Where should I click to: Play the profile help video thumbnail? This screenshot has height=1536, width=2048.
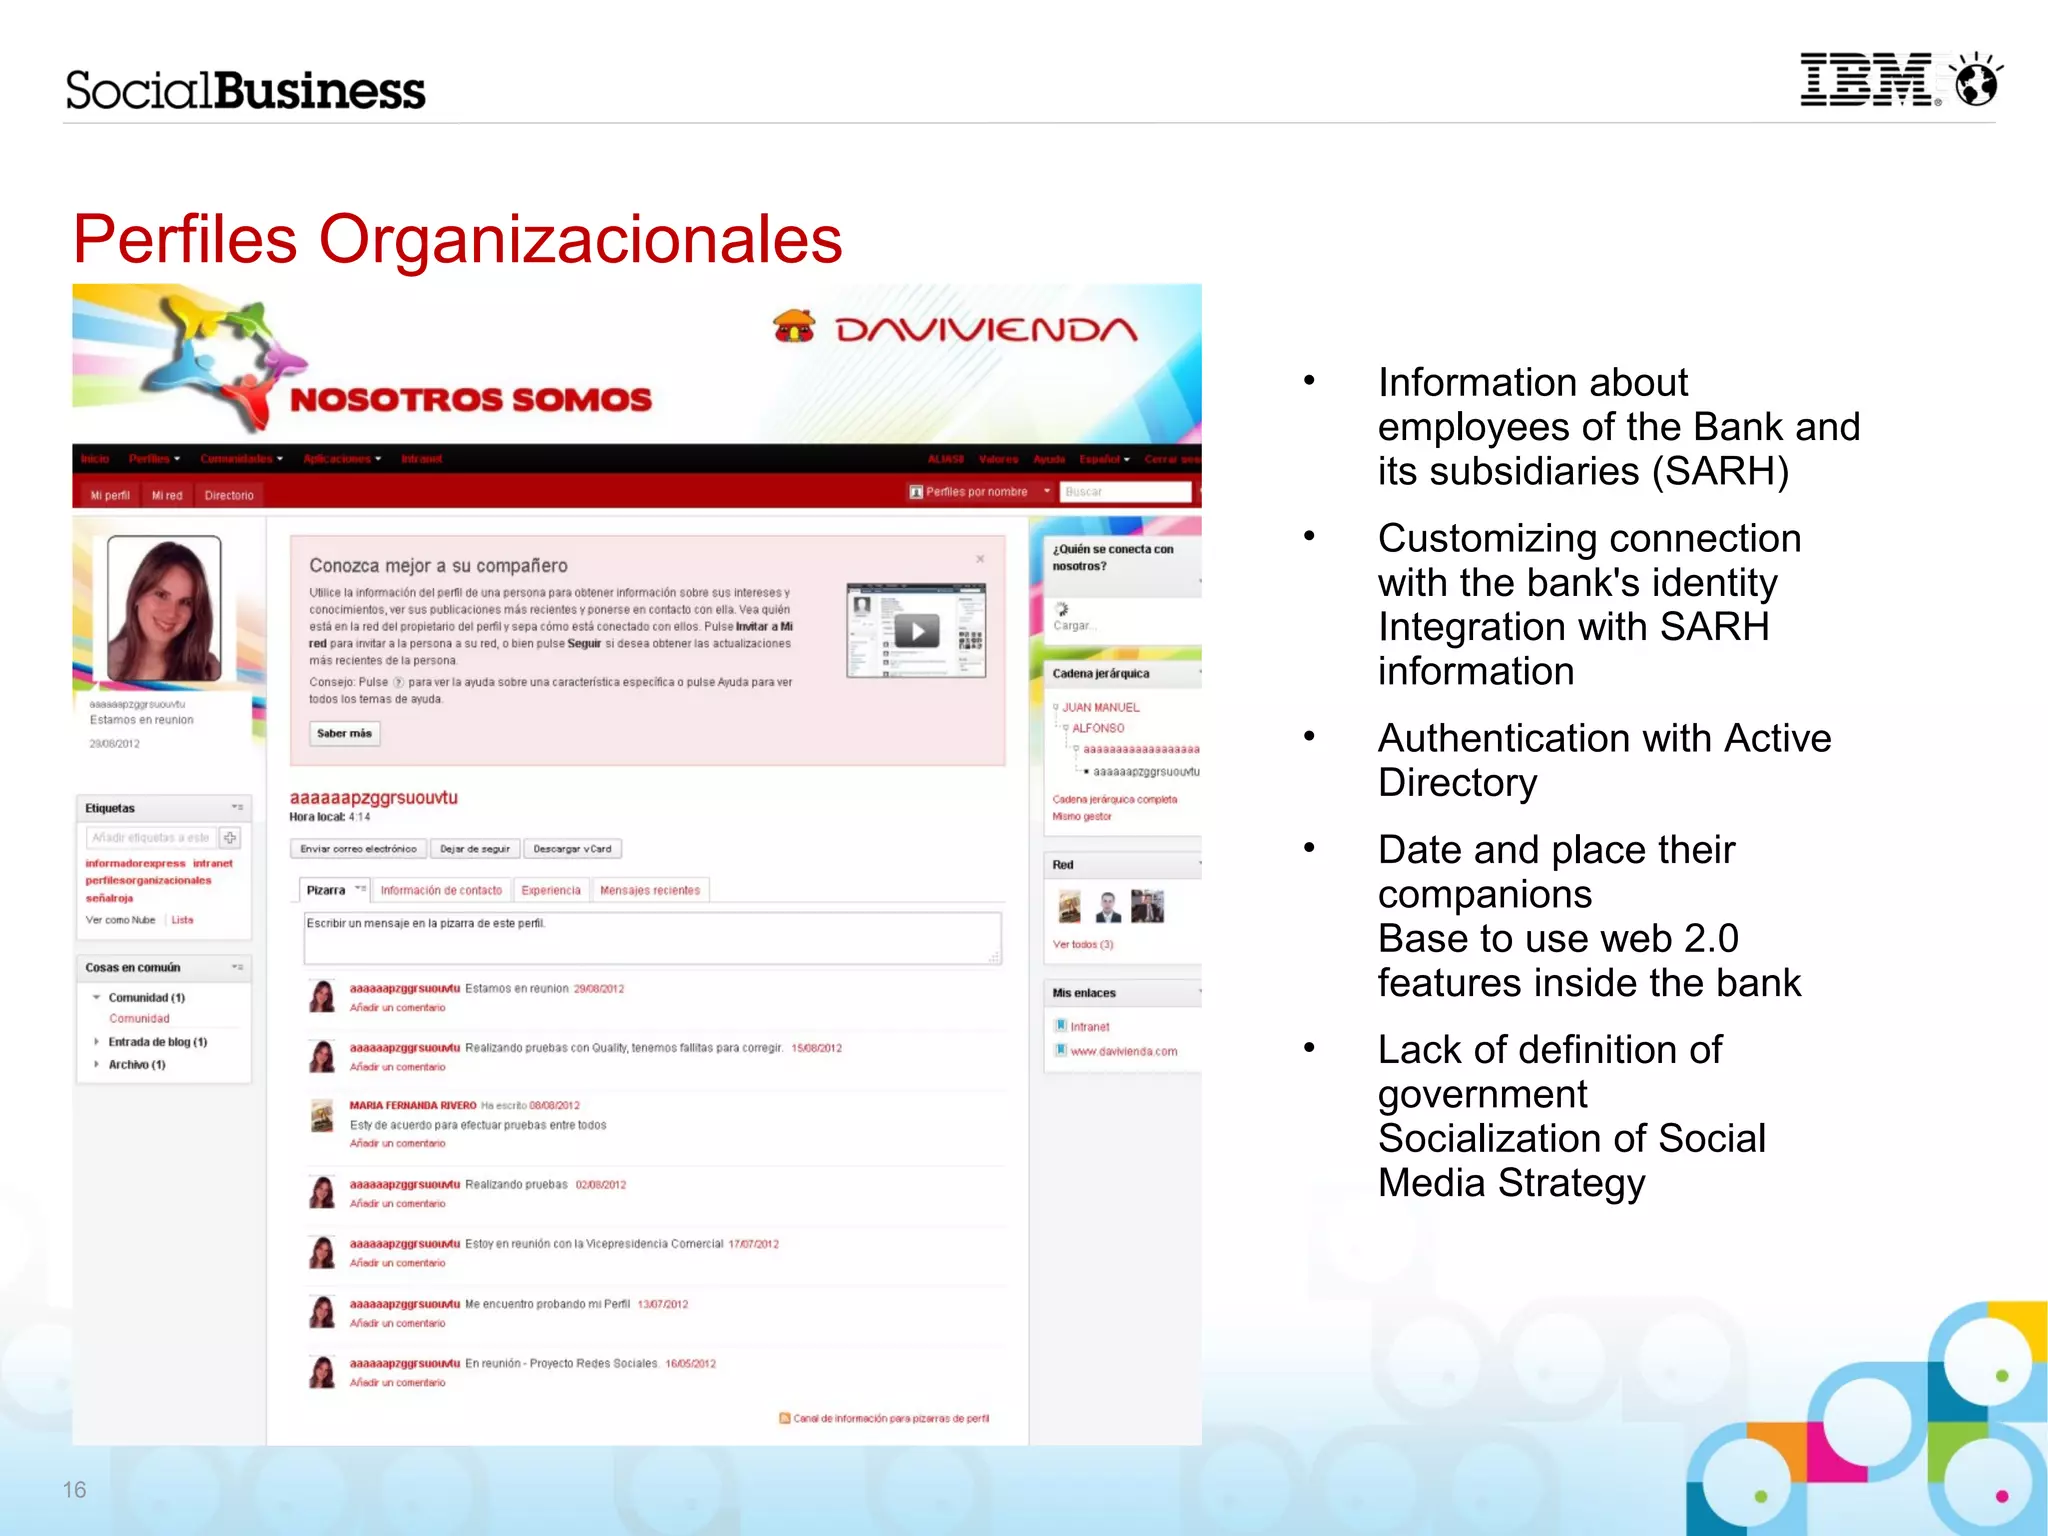[x=916, y=631]
